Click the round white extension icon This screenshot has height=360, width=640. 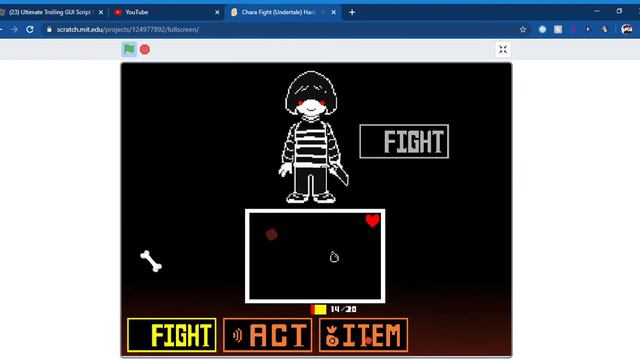point(542,29)
